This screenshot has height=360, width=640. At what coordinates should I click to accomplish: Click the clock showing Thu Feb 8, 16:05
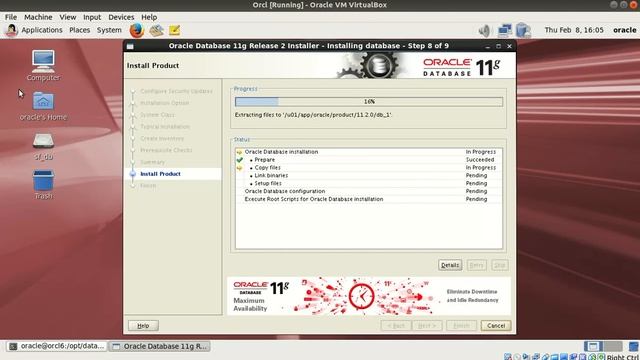tap(573, 30)
